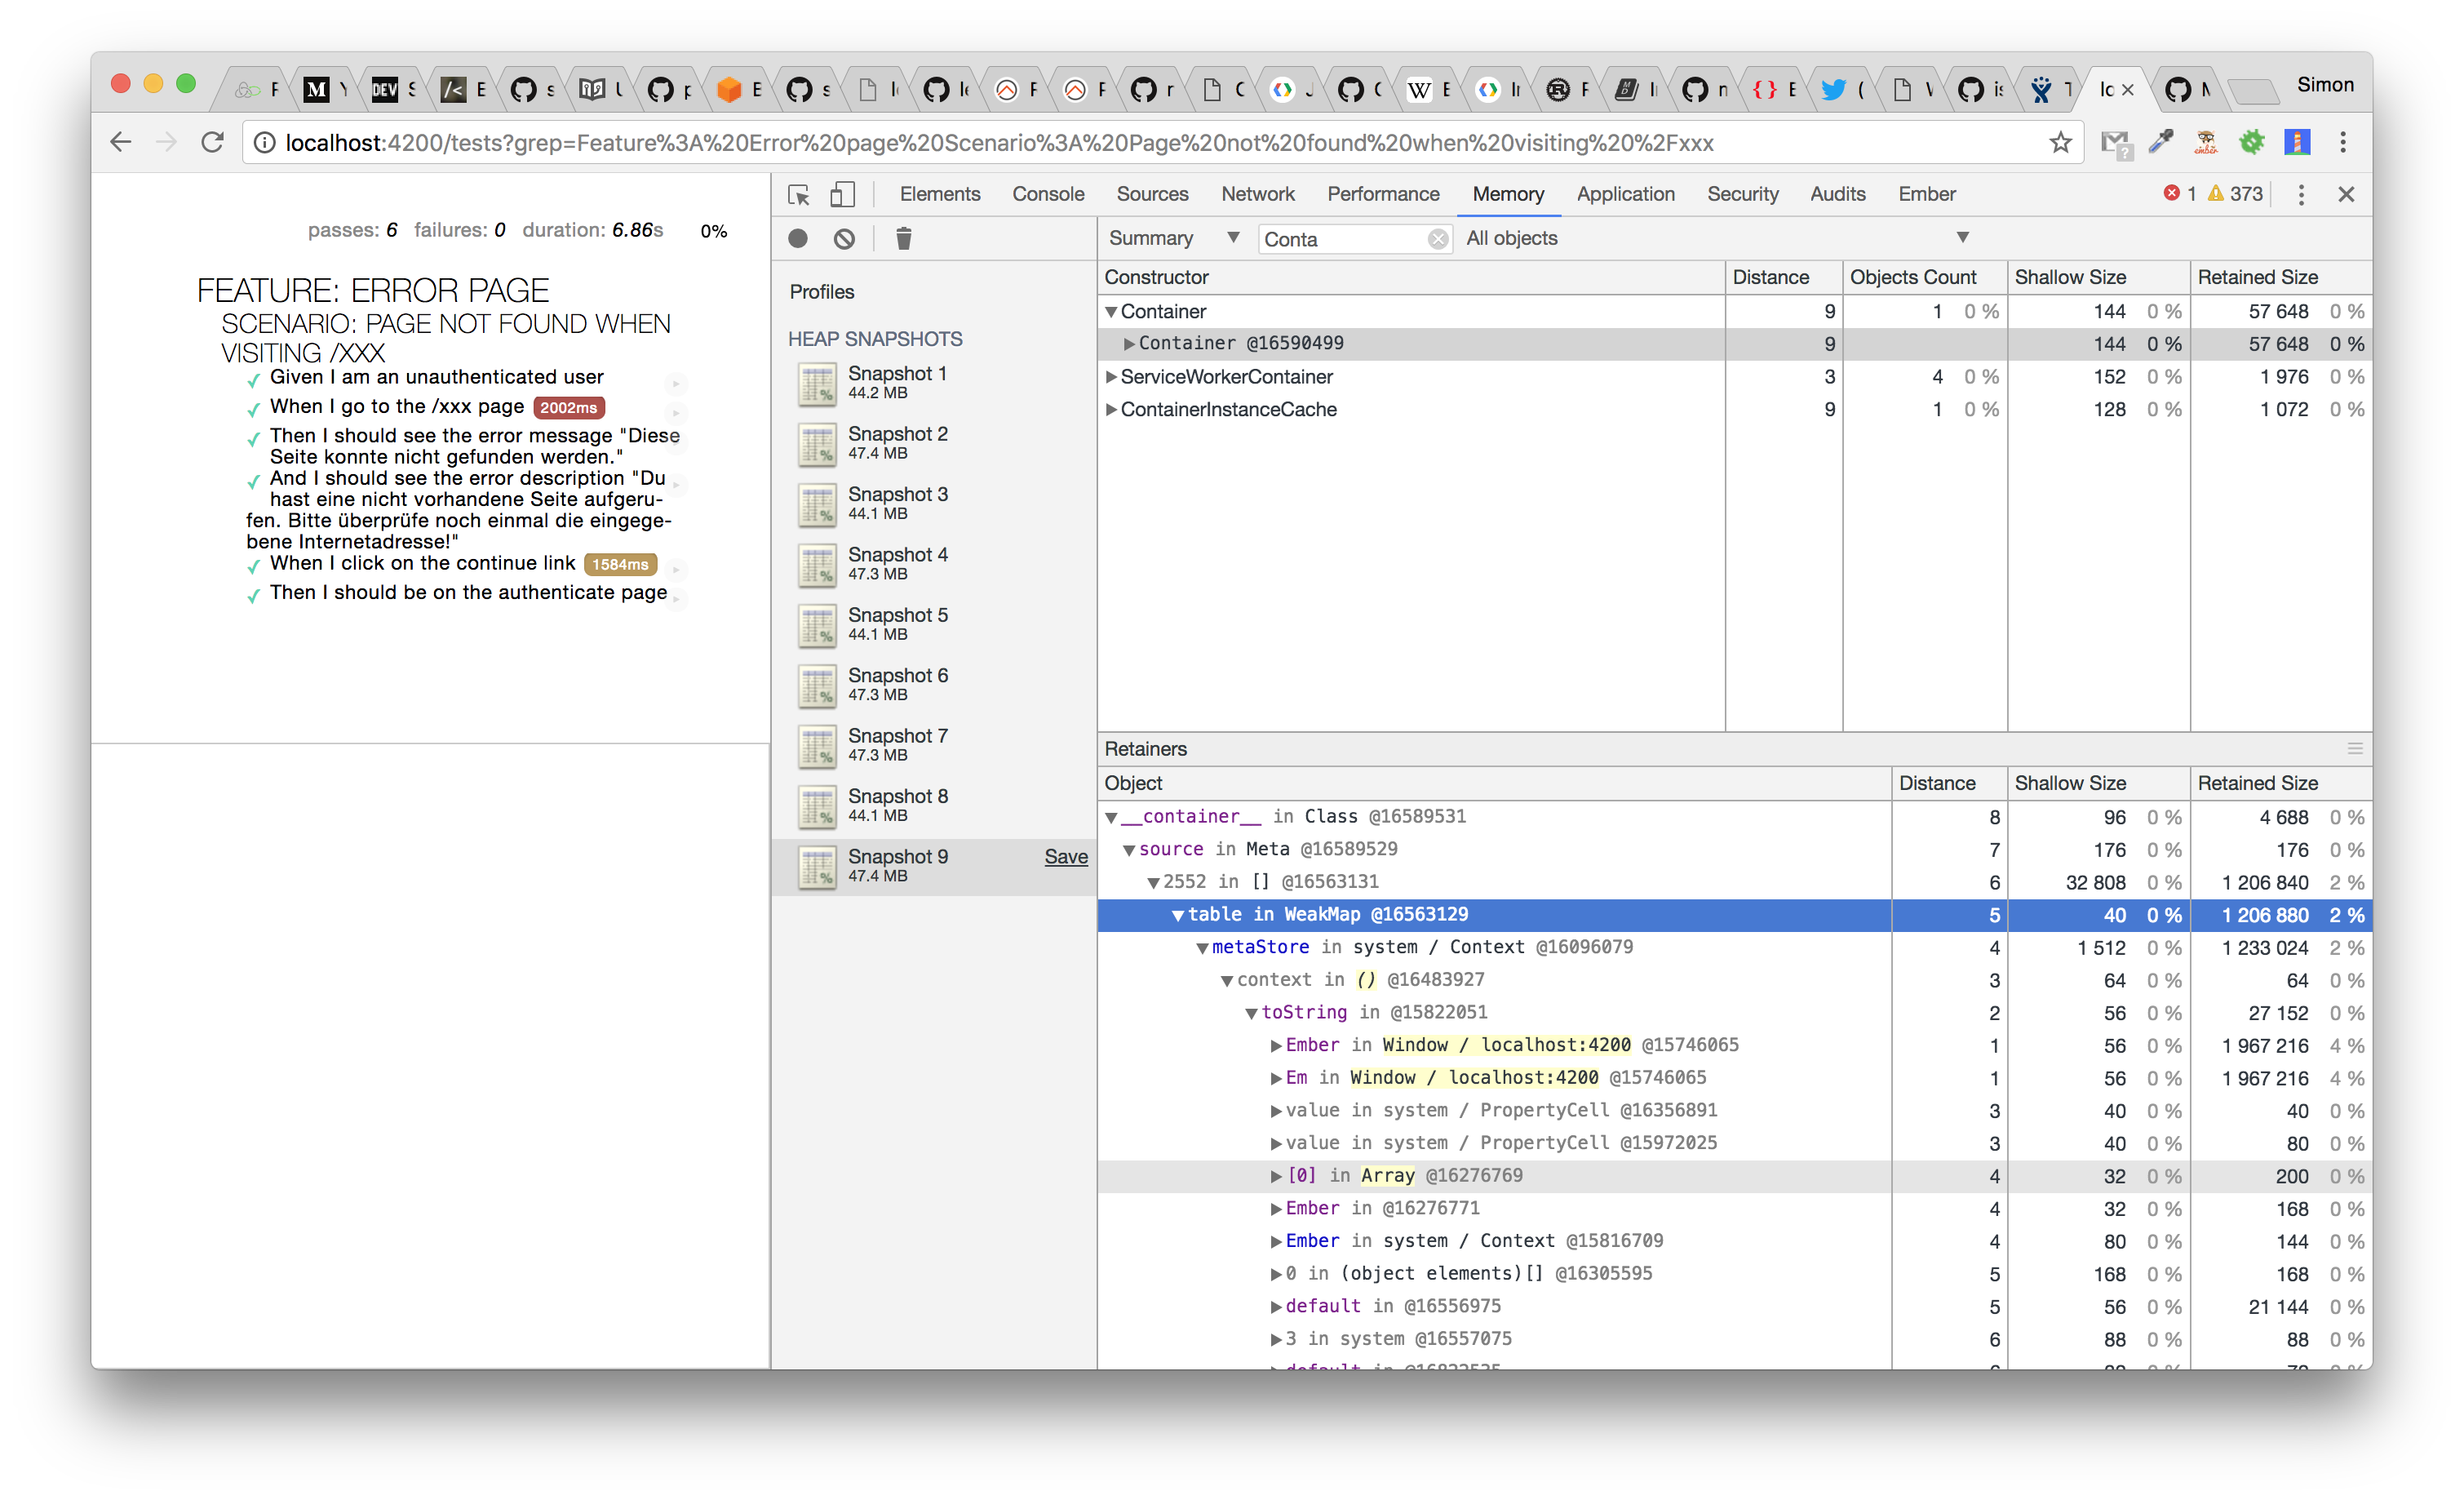2464x1500 pixels.
Task: Sort by the Retained Size column header
Action: click(2258, 277)
